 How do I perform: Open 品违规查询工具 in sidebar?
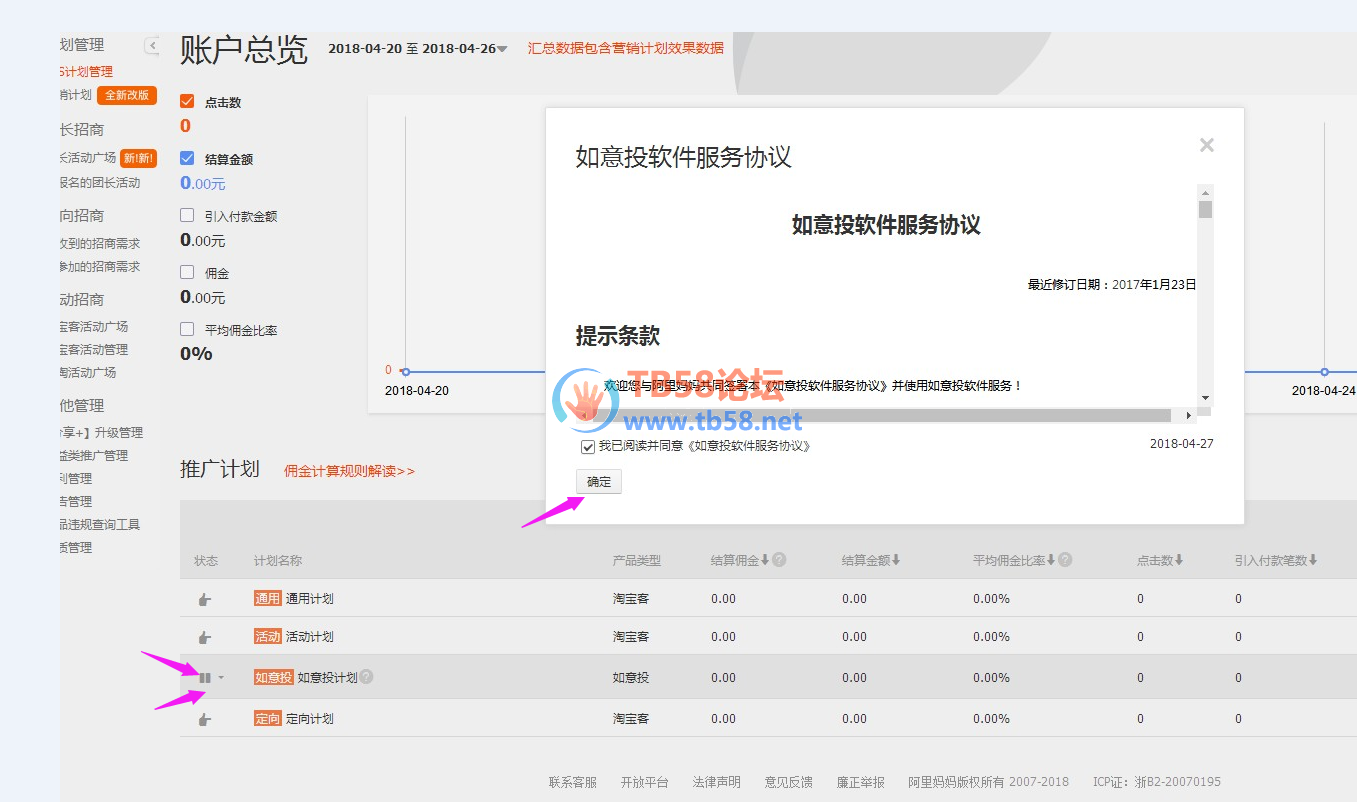[100, 524]
